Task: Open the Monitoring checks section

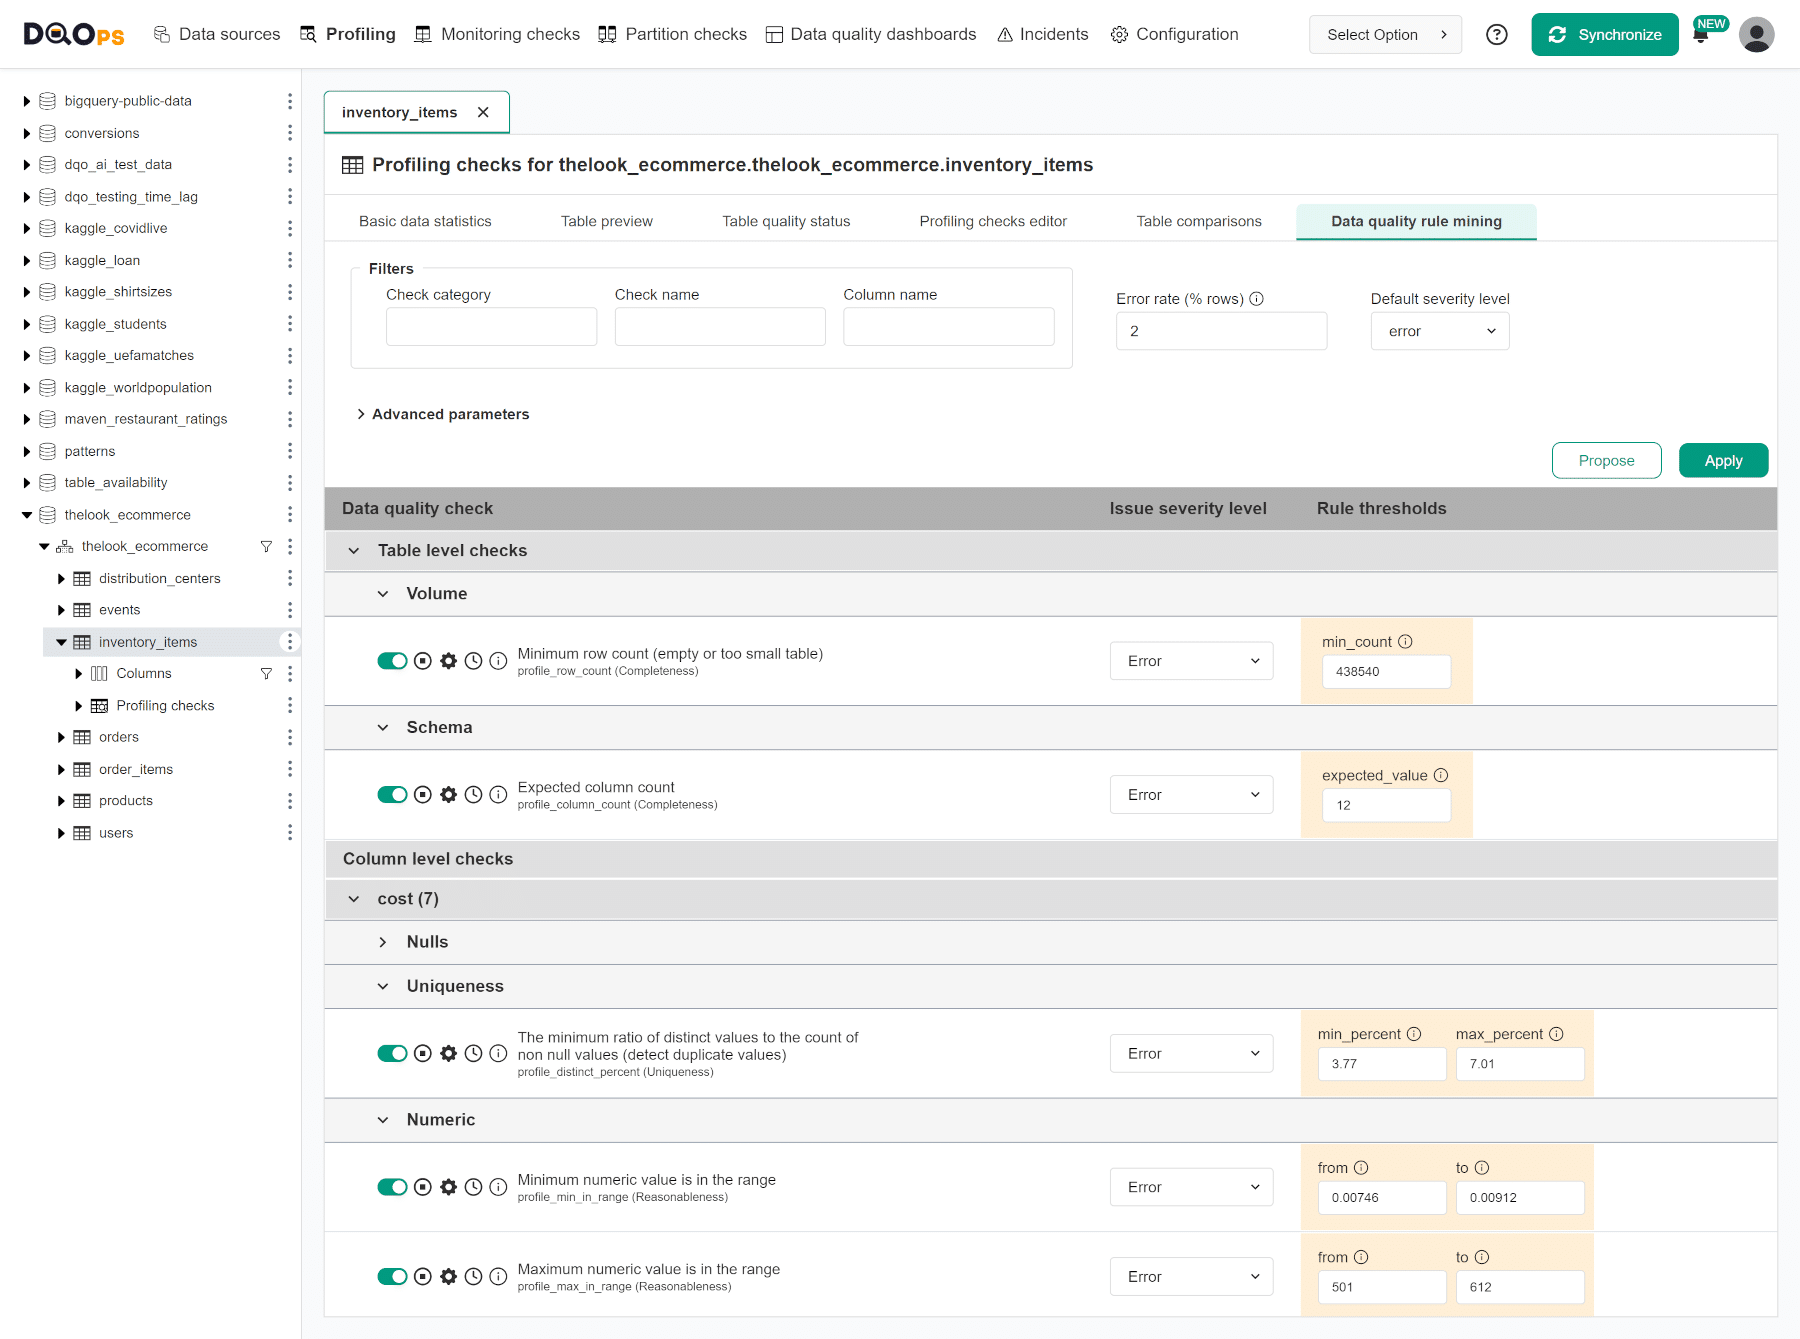Action: 497,34
